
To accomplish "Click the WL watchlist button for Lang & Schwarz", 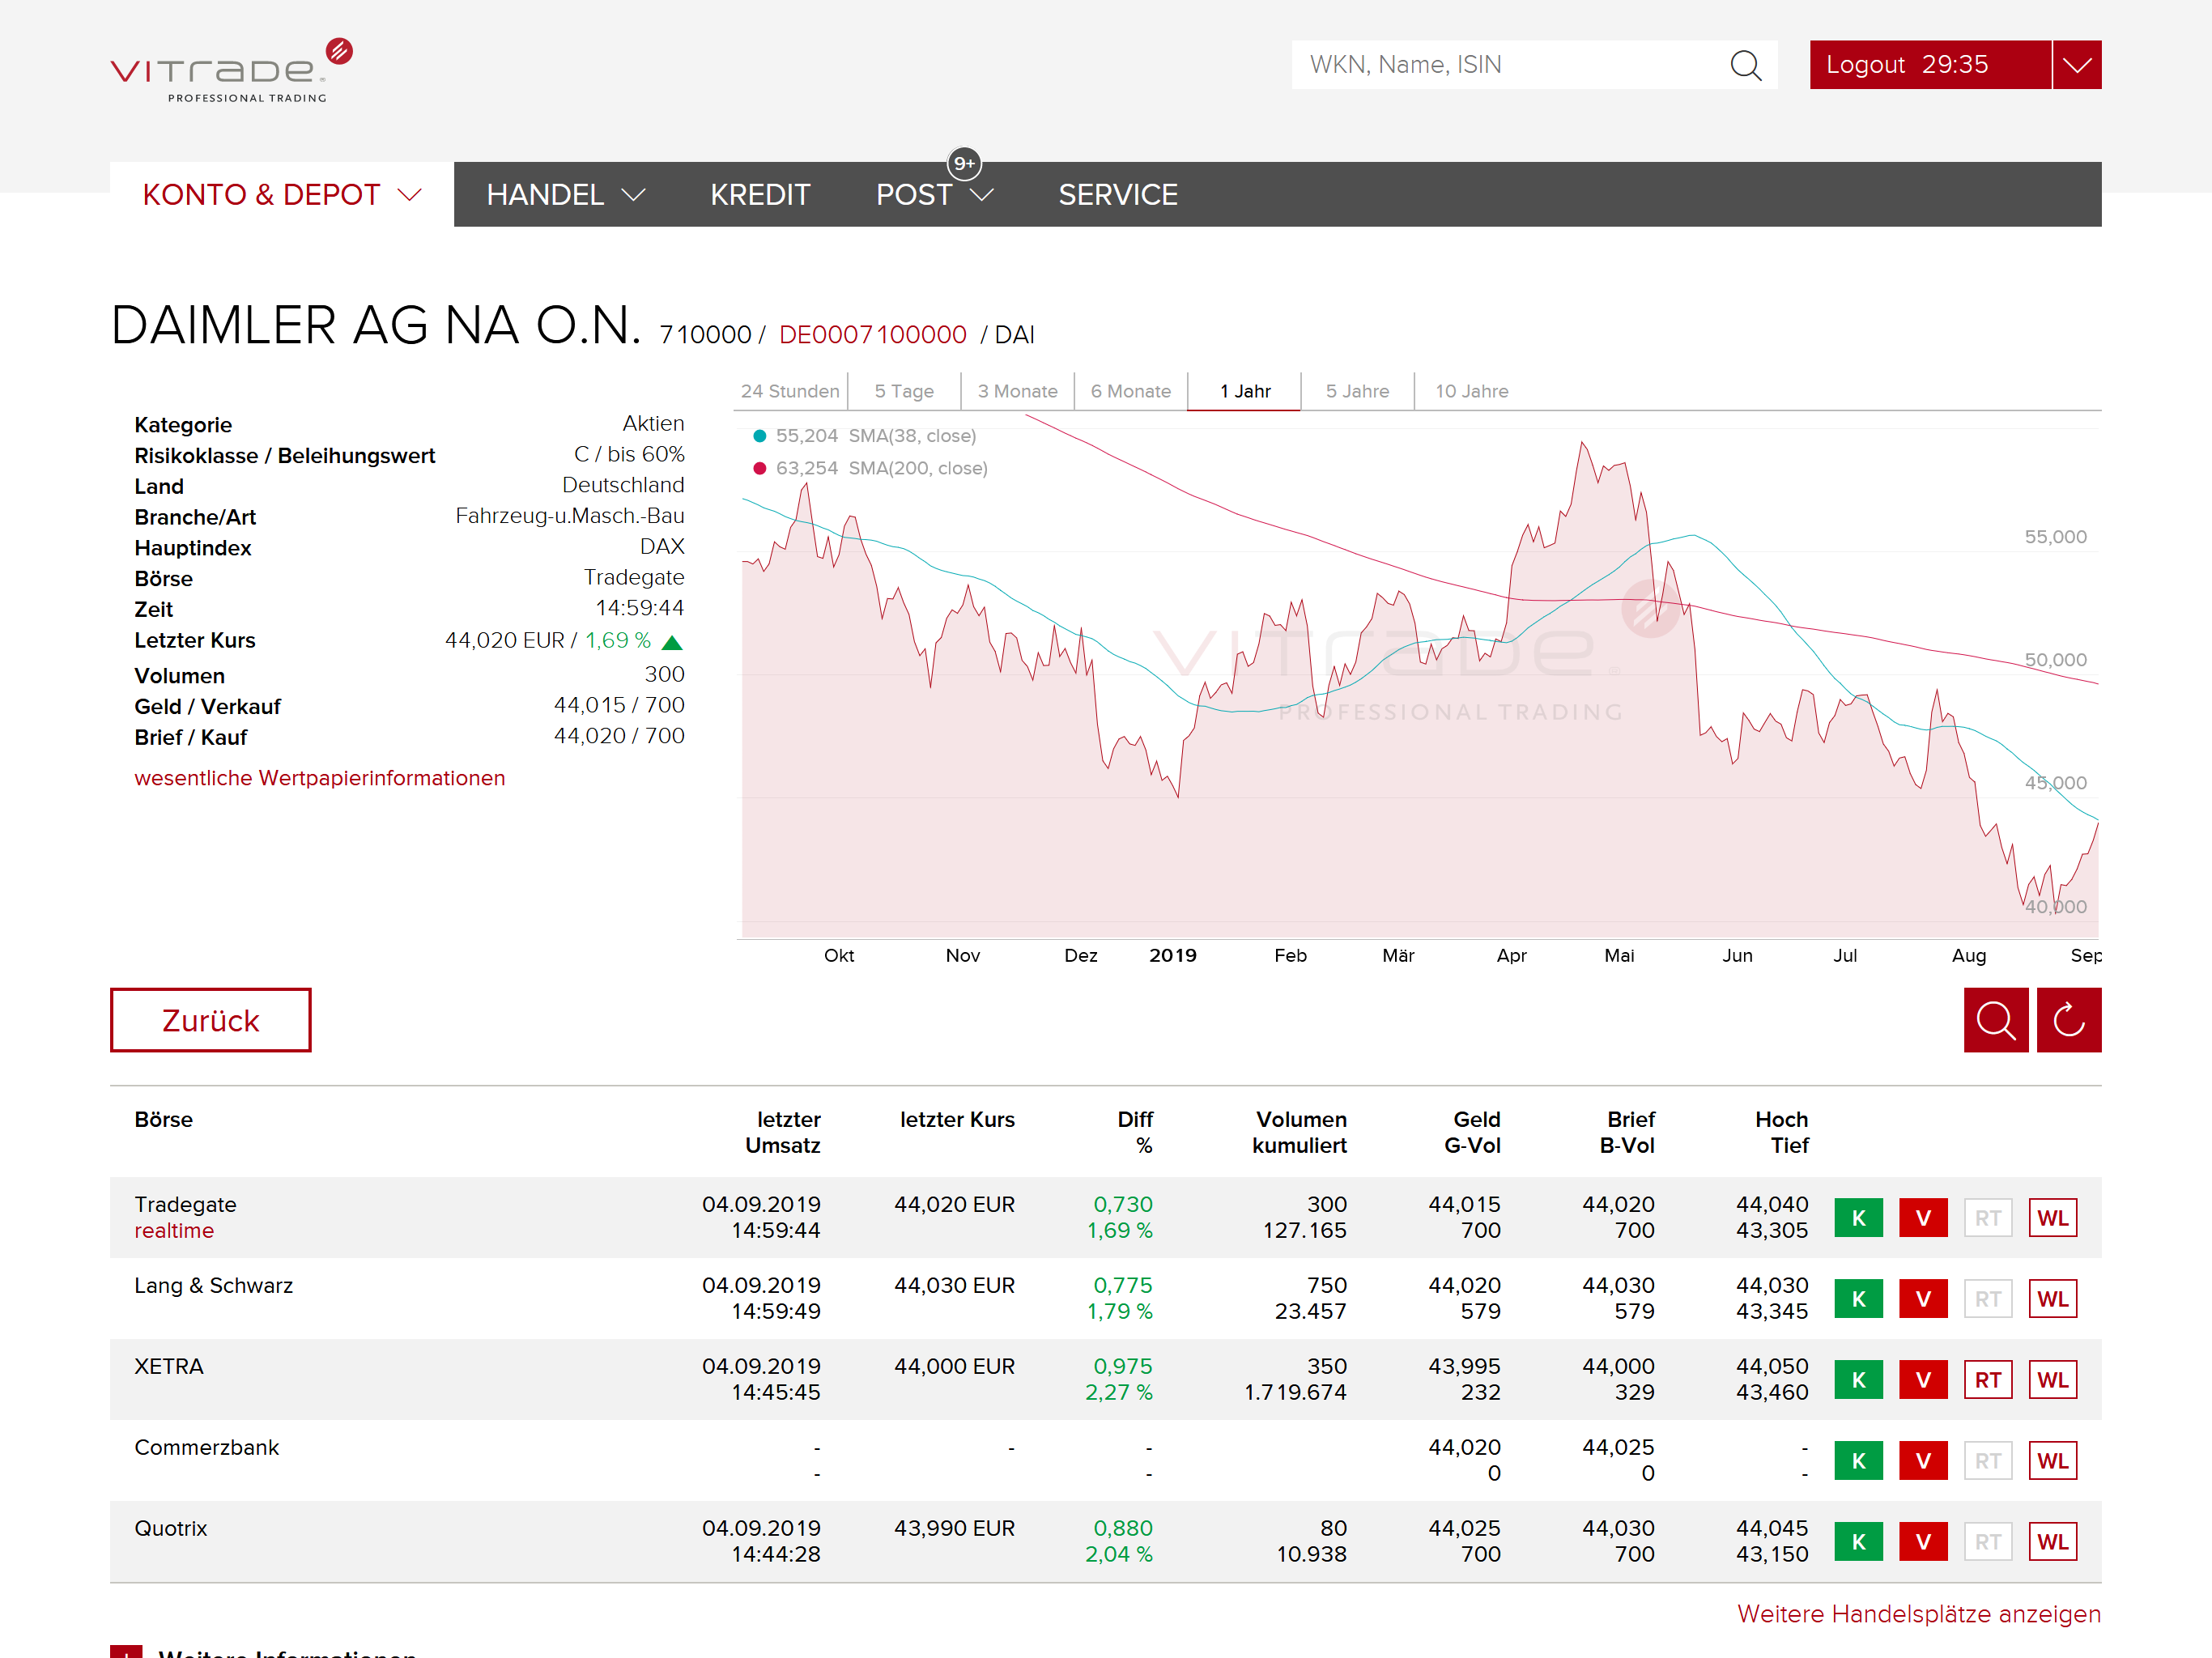I will coord(2052,1299).
